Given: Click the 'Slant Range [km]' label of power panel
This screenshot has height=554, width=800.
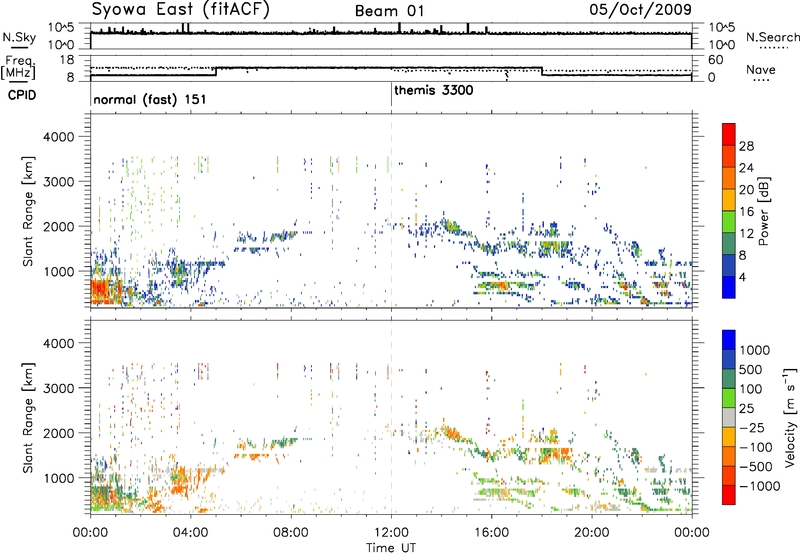Looking at the screenshot, I should (28, 211).
